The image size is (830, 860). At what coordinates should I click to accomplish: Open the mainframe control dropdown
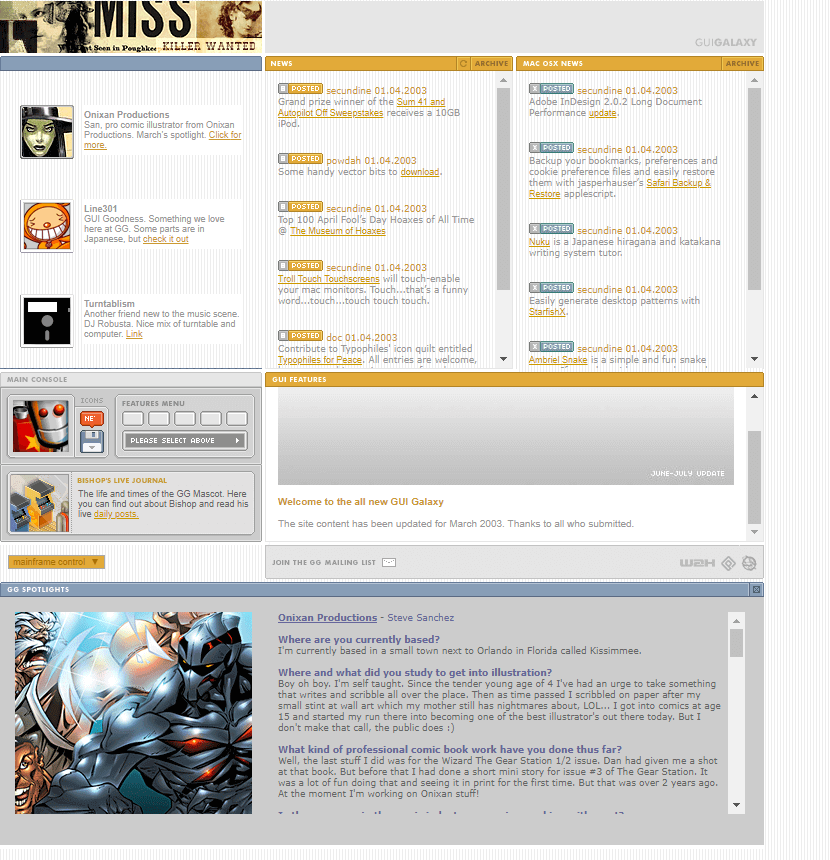tap(56, 562)
